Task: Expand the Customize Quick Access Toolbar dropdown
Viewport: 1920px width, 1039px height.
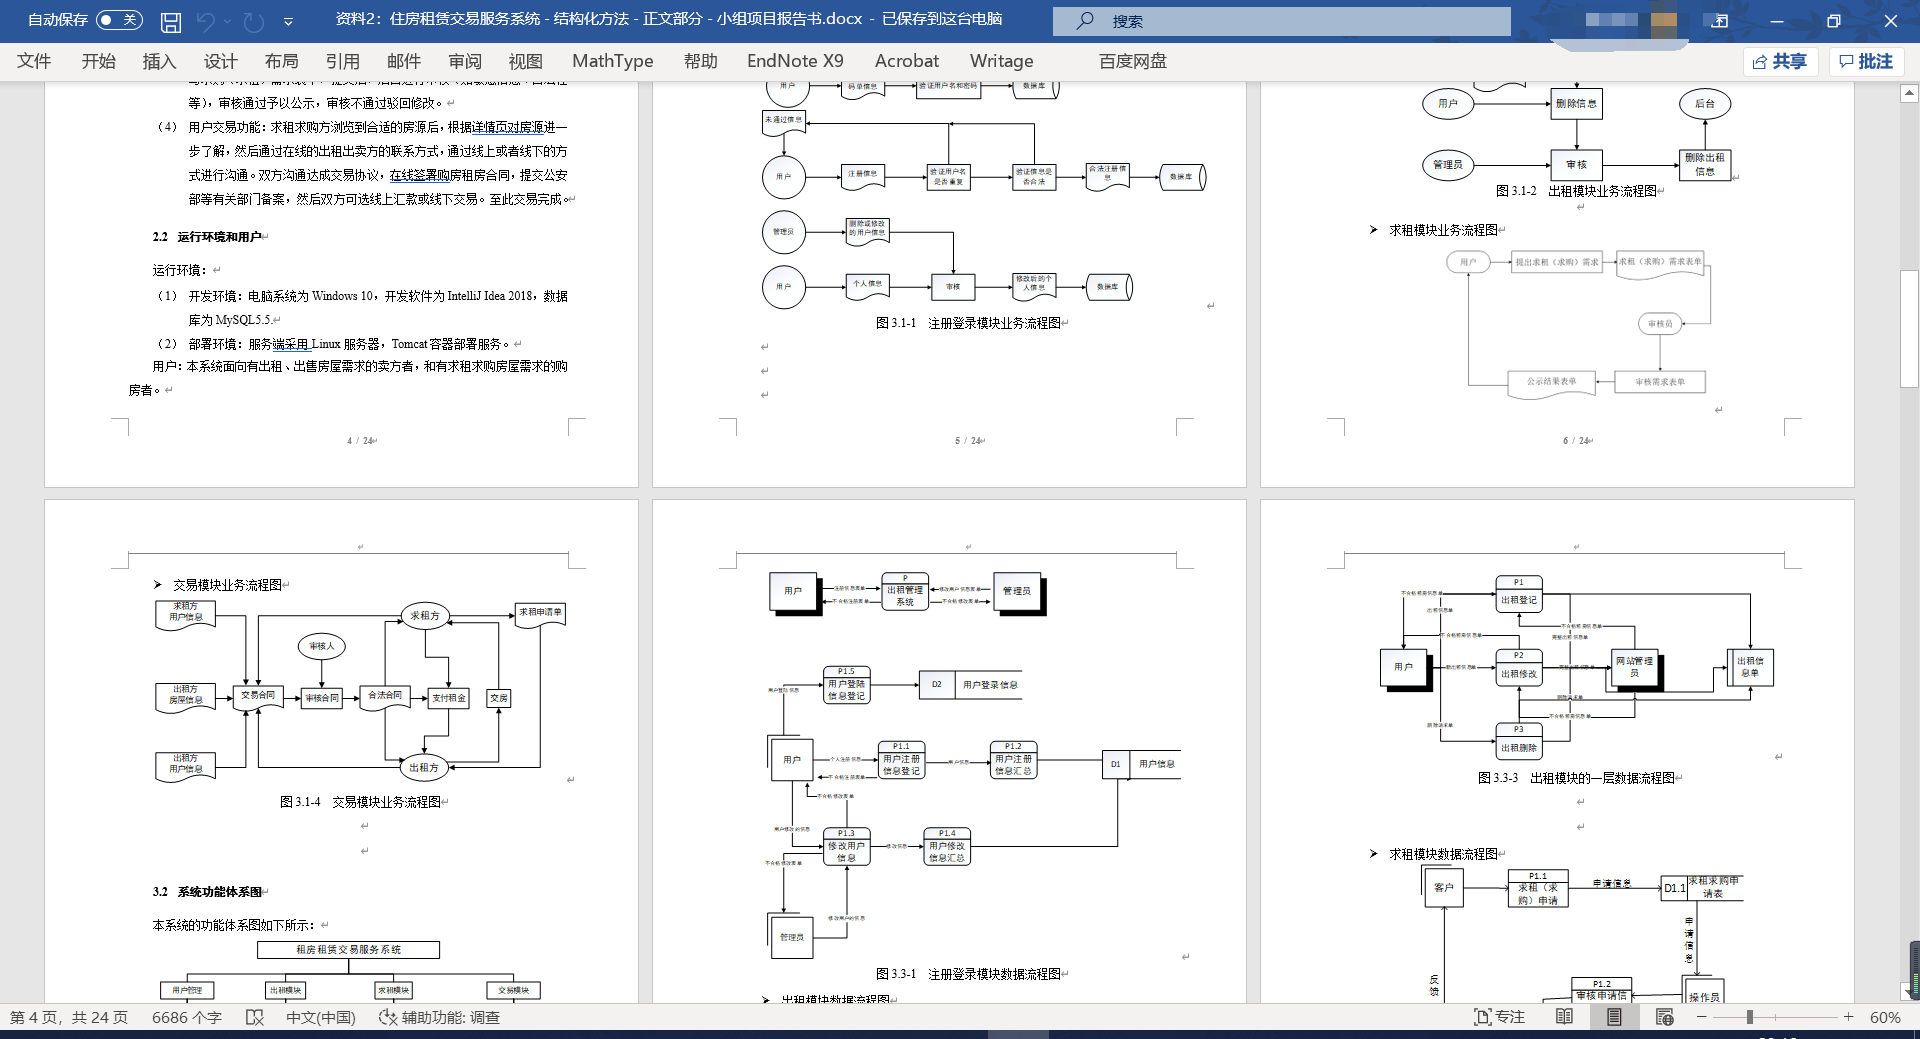Action: 288,21
